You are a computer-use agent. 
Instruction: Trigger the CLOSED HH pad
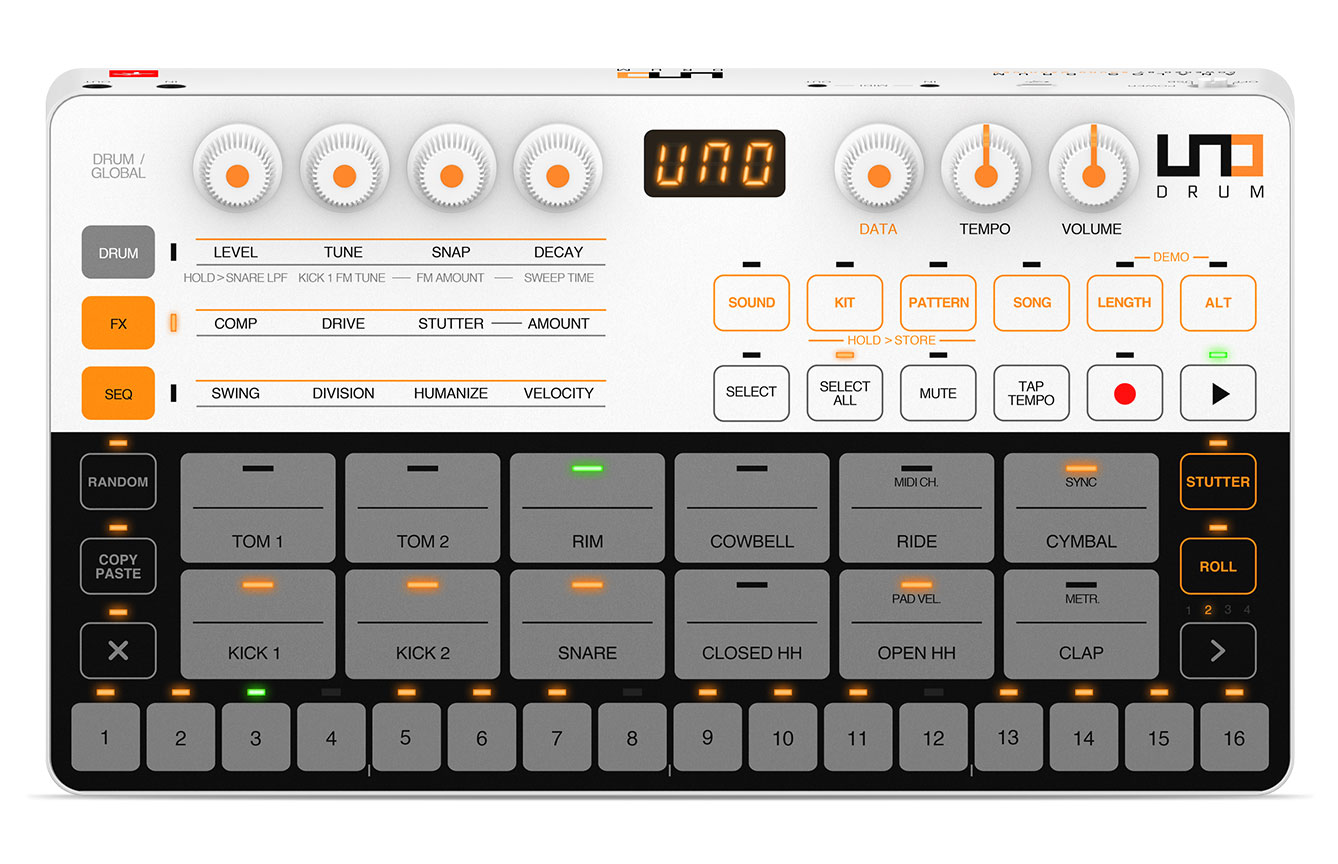tap(752, 622)
